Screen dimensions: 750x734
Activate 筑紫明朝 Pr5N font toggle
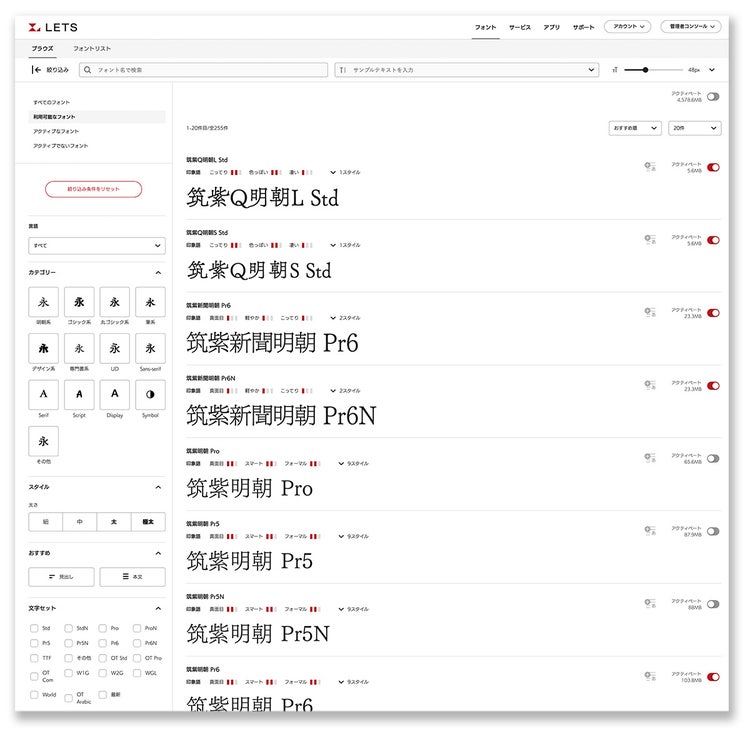713,604
